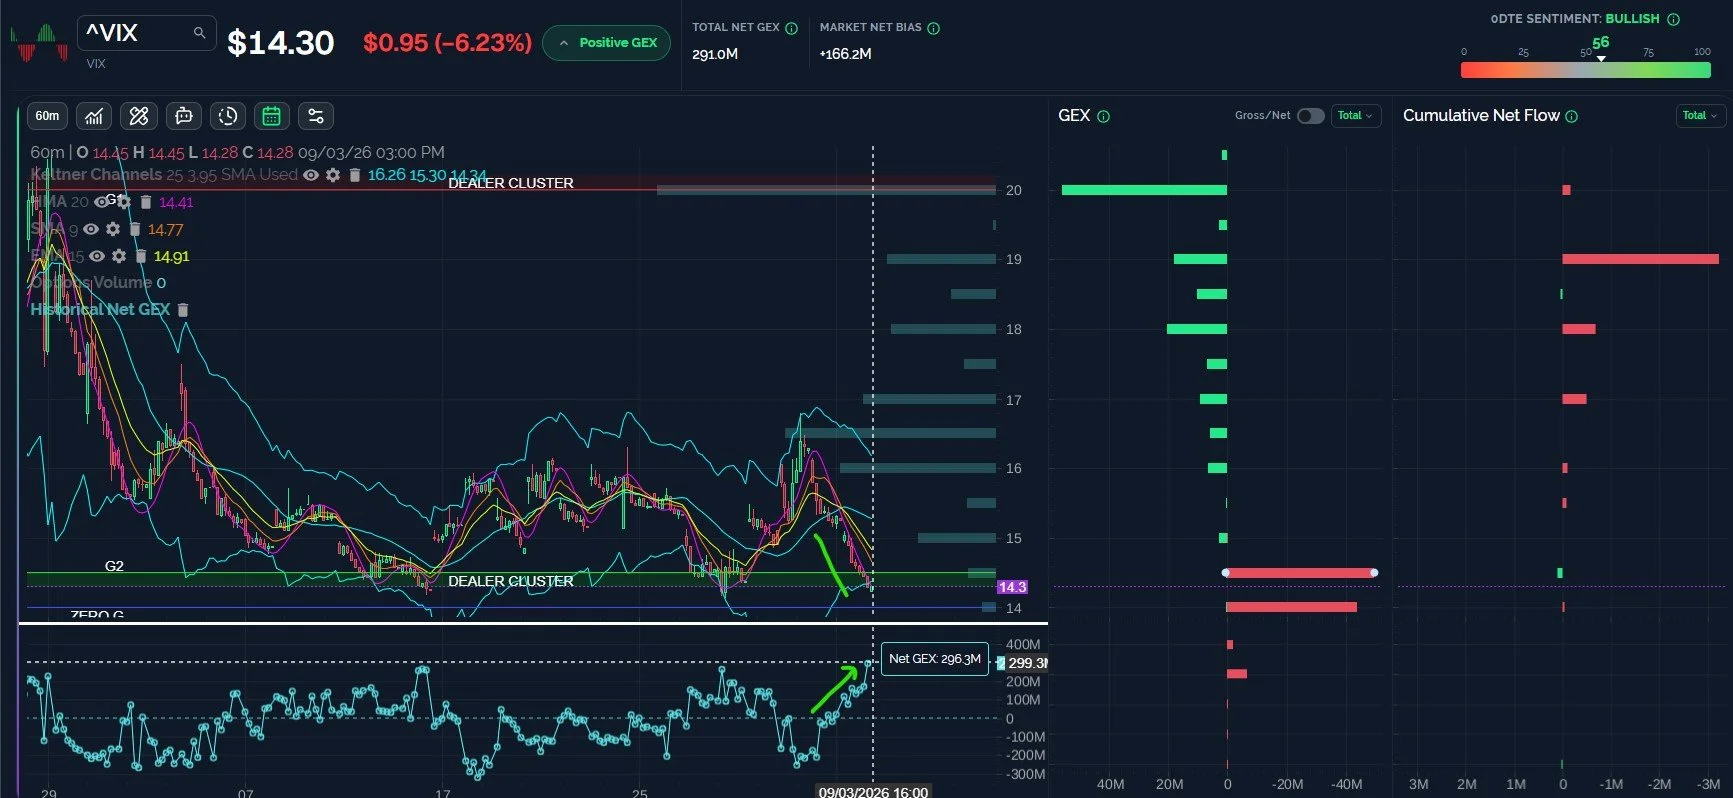
Task: Click the candlestick logo icon at top left
Action: [x=39, y=44]
